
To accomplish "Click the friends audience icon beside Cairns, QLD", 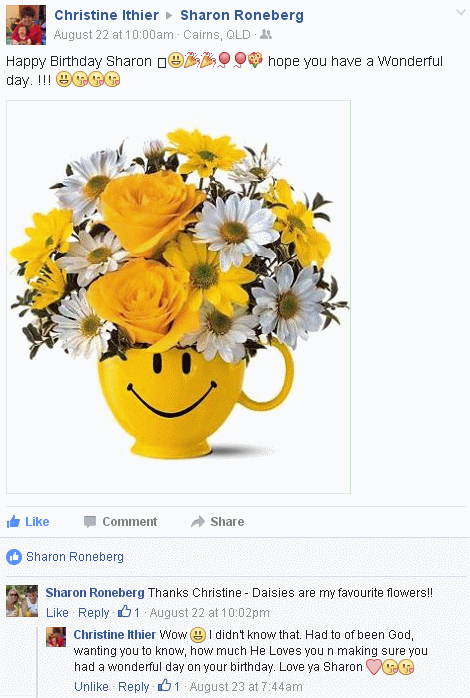I will 266,34.
